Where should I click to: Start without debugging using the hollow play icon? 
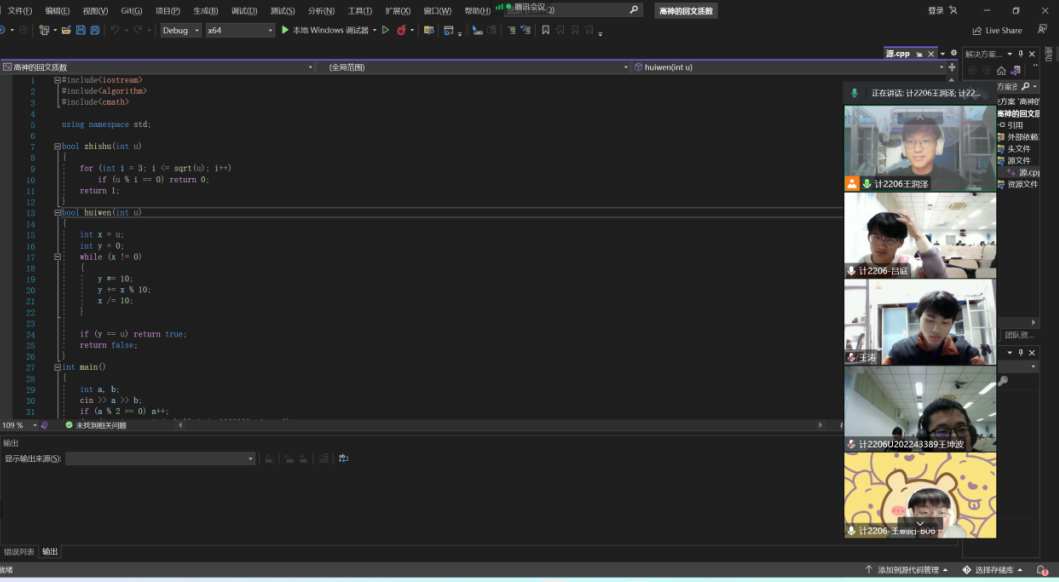coord(386,30)
